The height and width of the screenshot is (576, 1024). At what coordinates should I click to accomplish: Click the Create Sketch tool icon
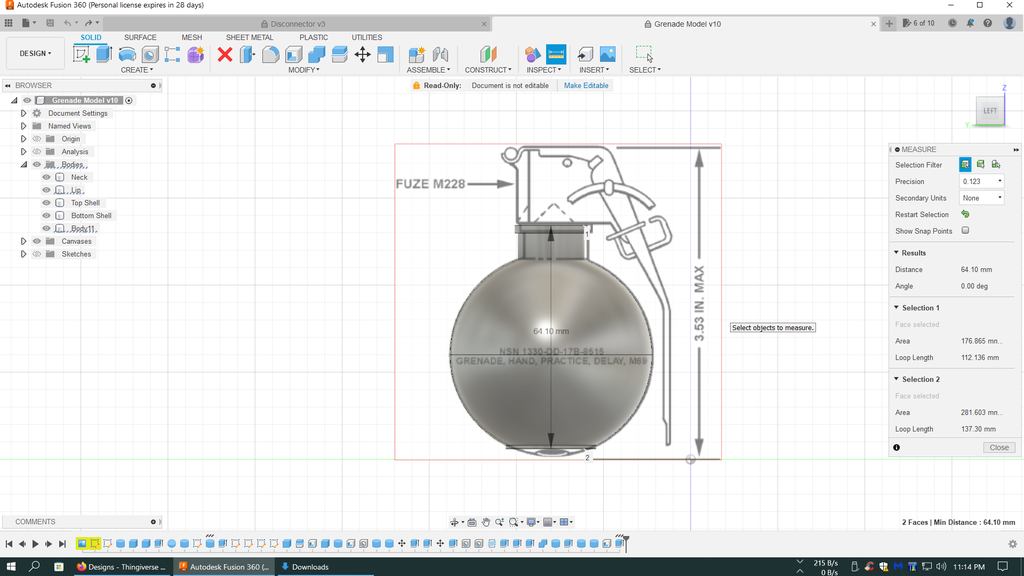(x=82, y=54)
